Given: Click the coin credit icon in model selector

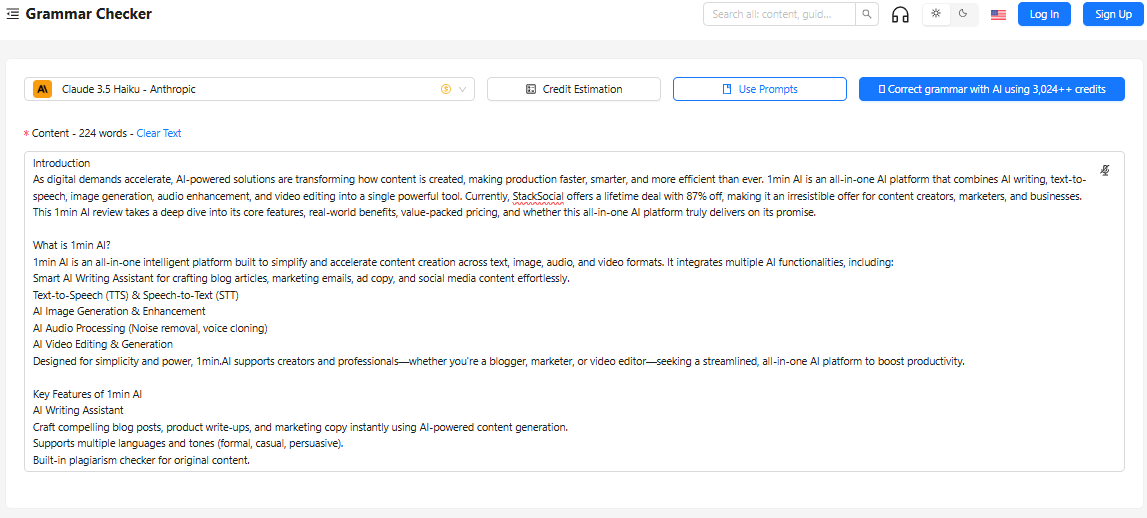Looking at the screenshot, I should (445, 89).
